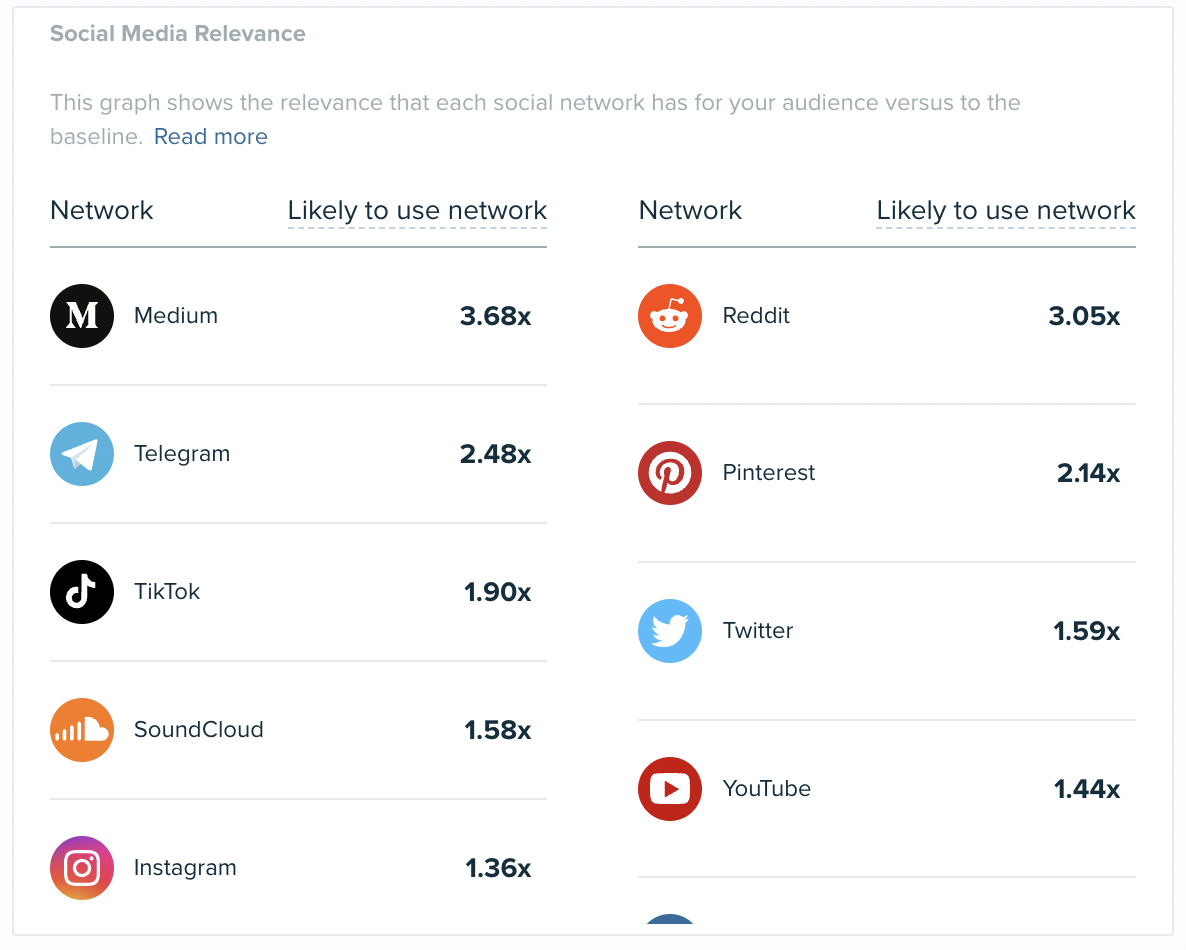Click the TikTok logo icon

coord(82,592)
